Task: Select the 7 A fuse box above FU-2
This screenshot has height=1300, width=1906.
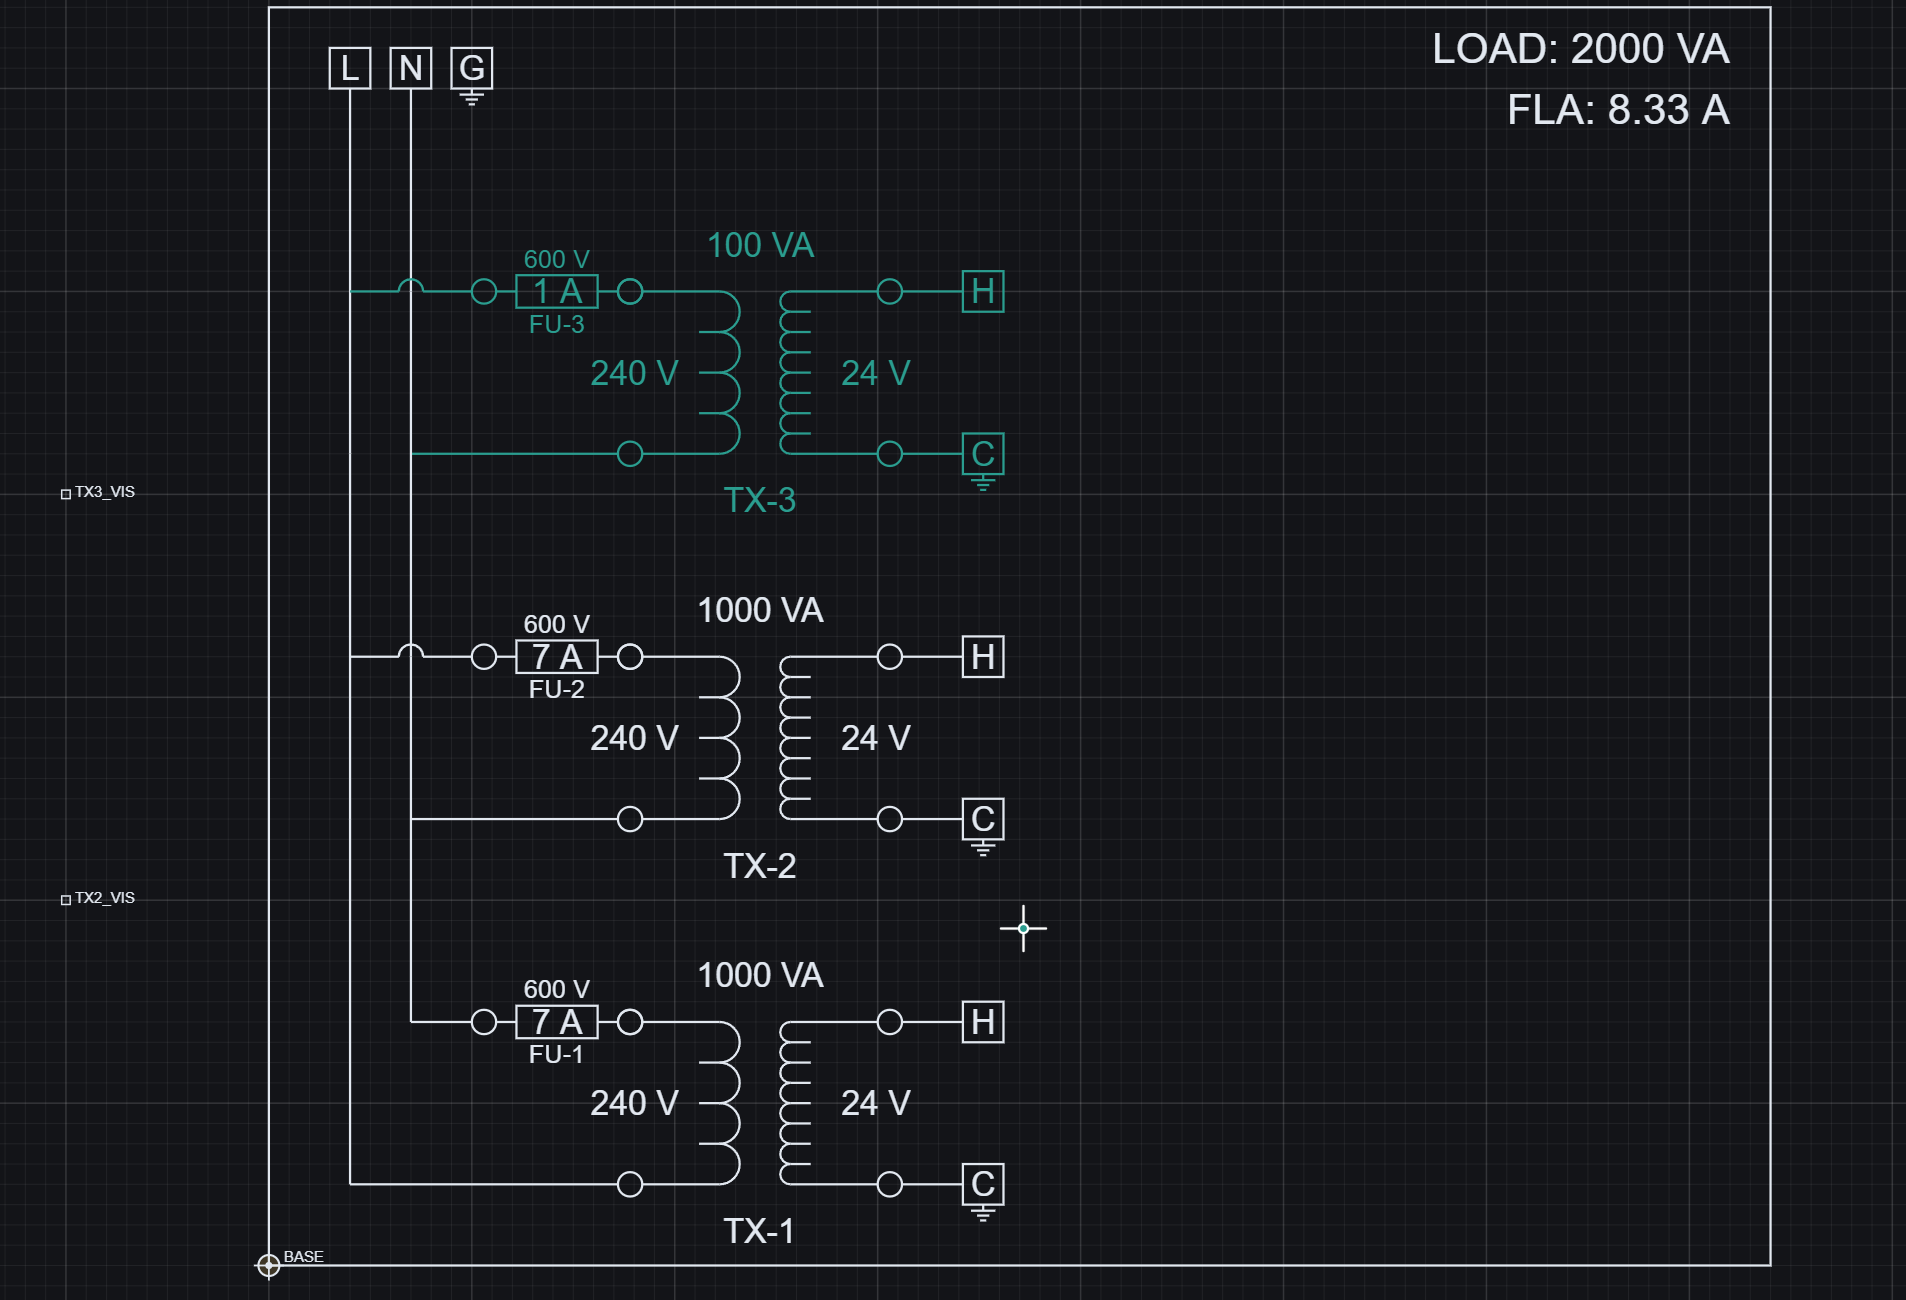Action: (557, 657)
